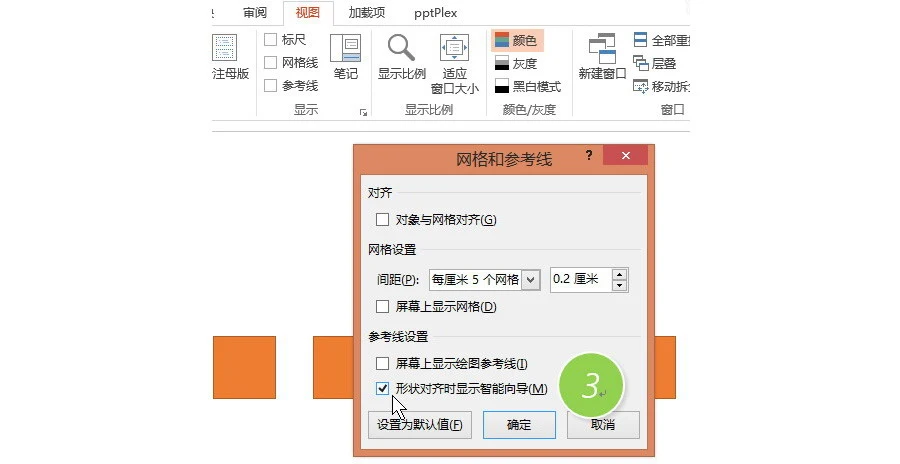Cascade windows (层叠)

point(654,64)
